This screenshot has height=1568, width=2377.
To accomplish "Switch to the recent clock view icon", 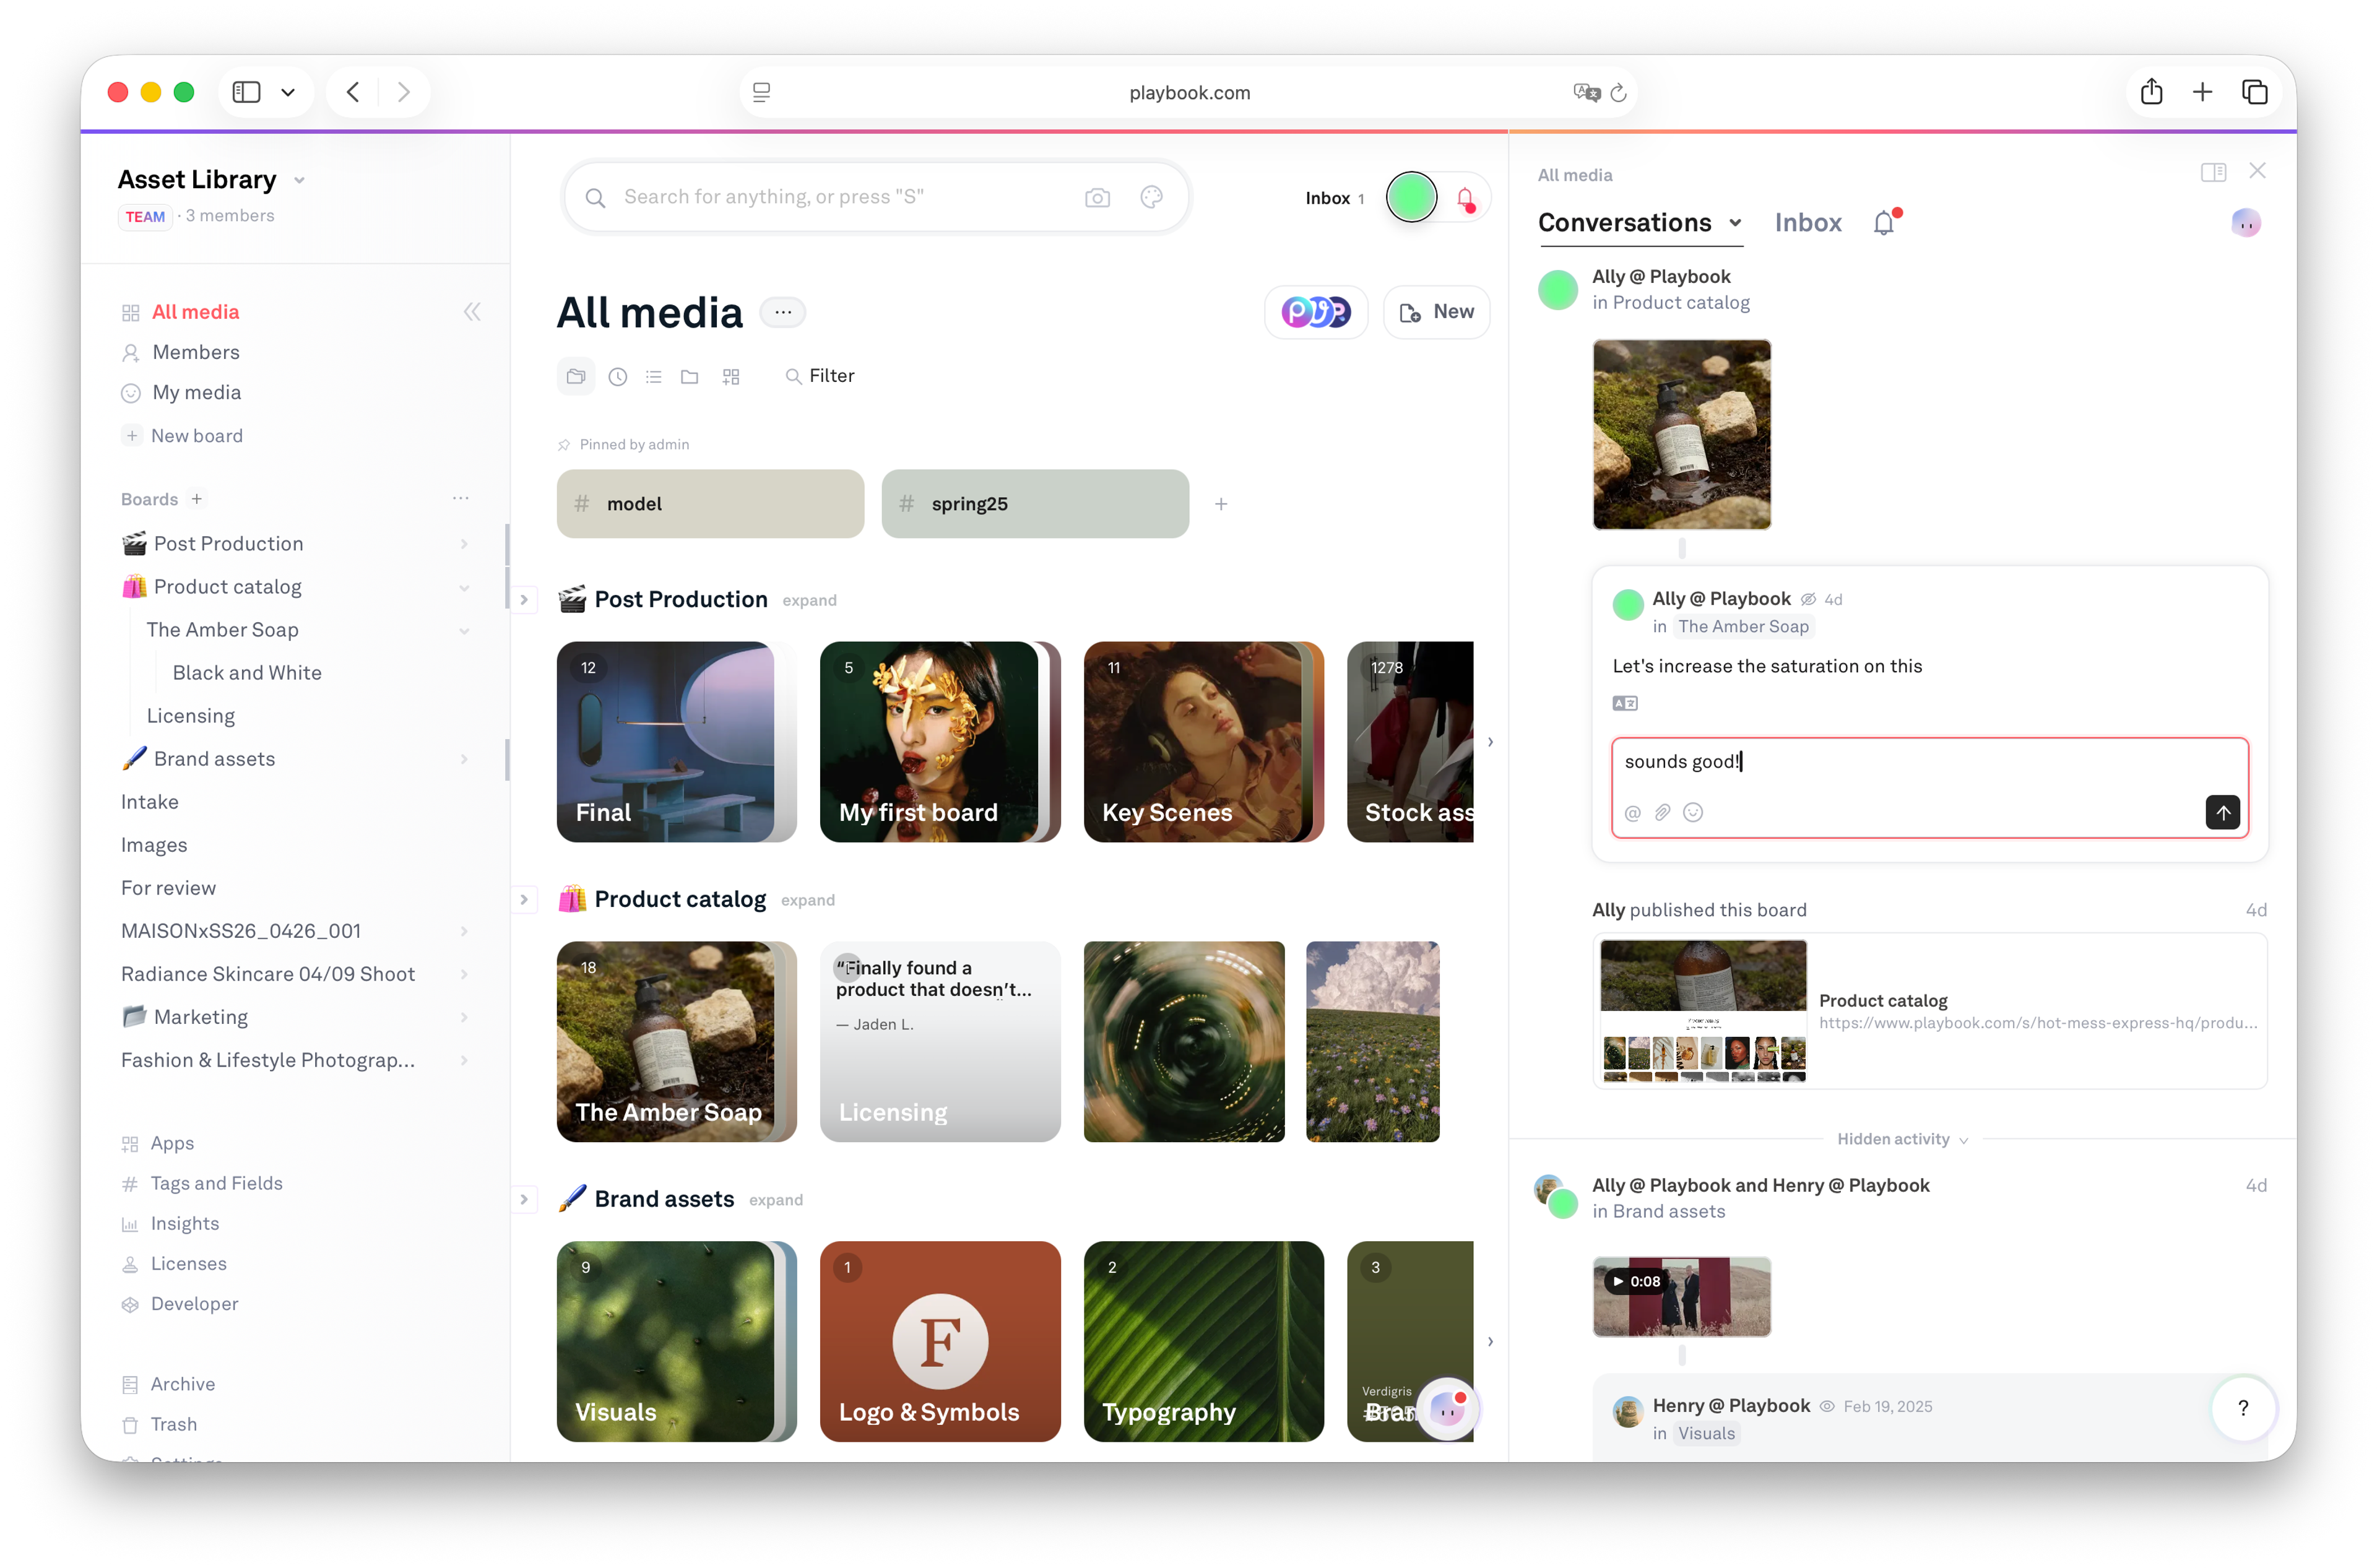I will pos(618,376).
